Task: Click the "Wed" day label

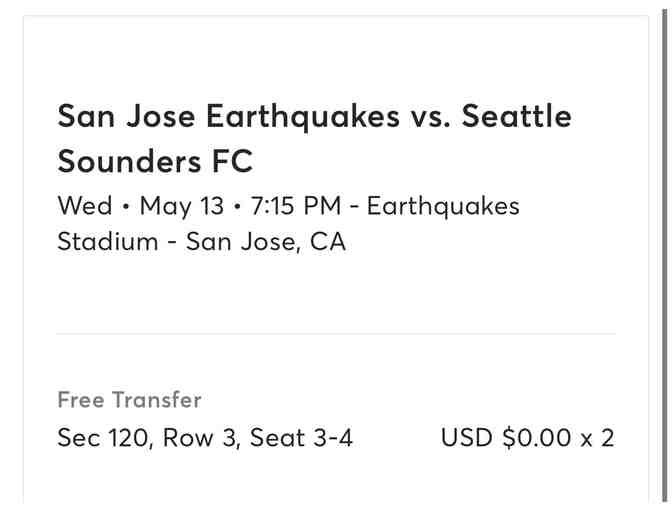Action: (x=85, y=206)
